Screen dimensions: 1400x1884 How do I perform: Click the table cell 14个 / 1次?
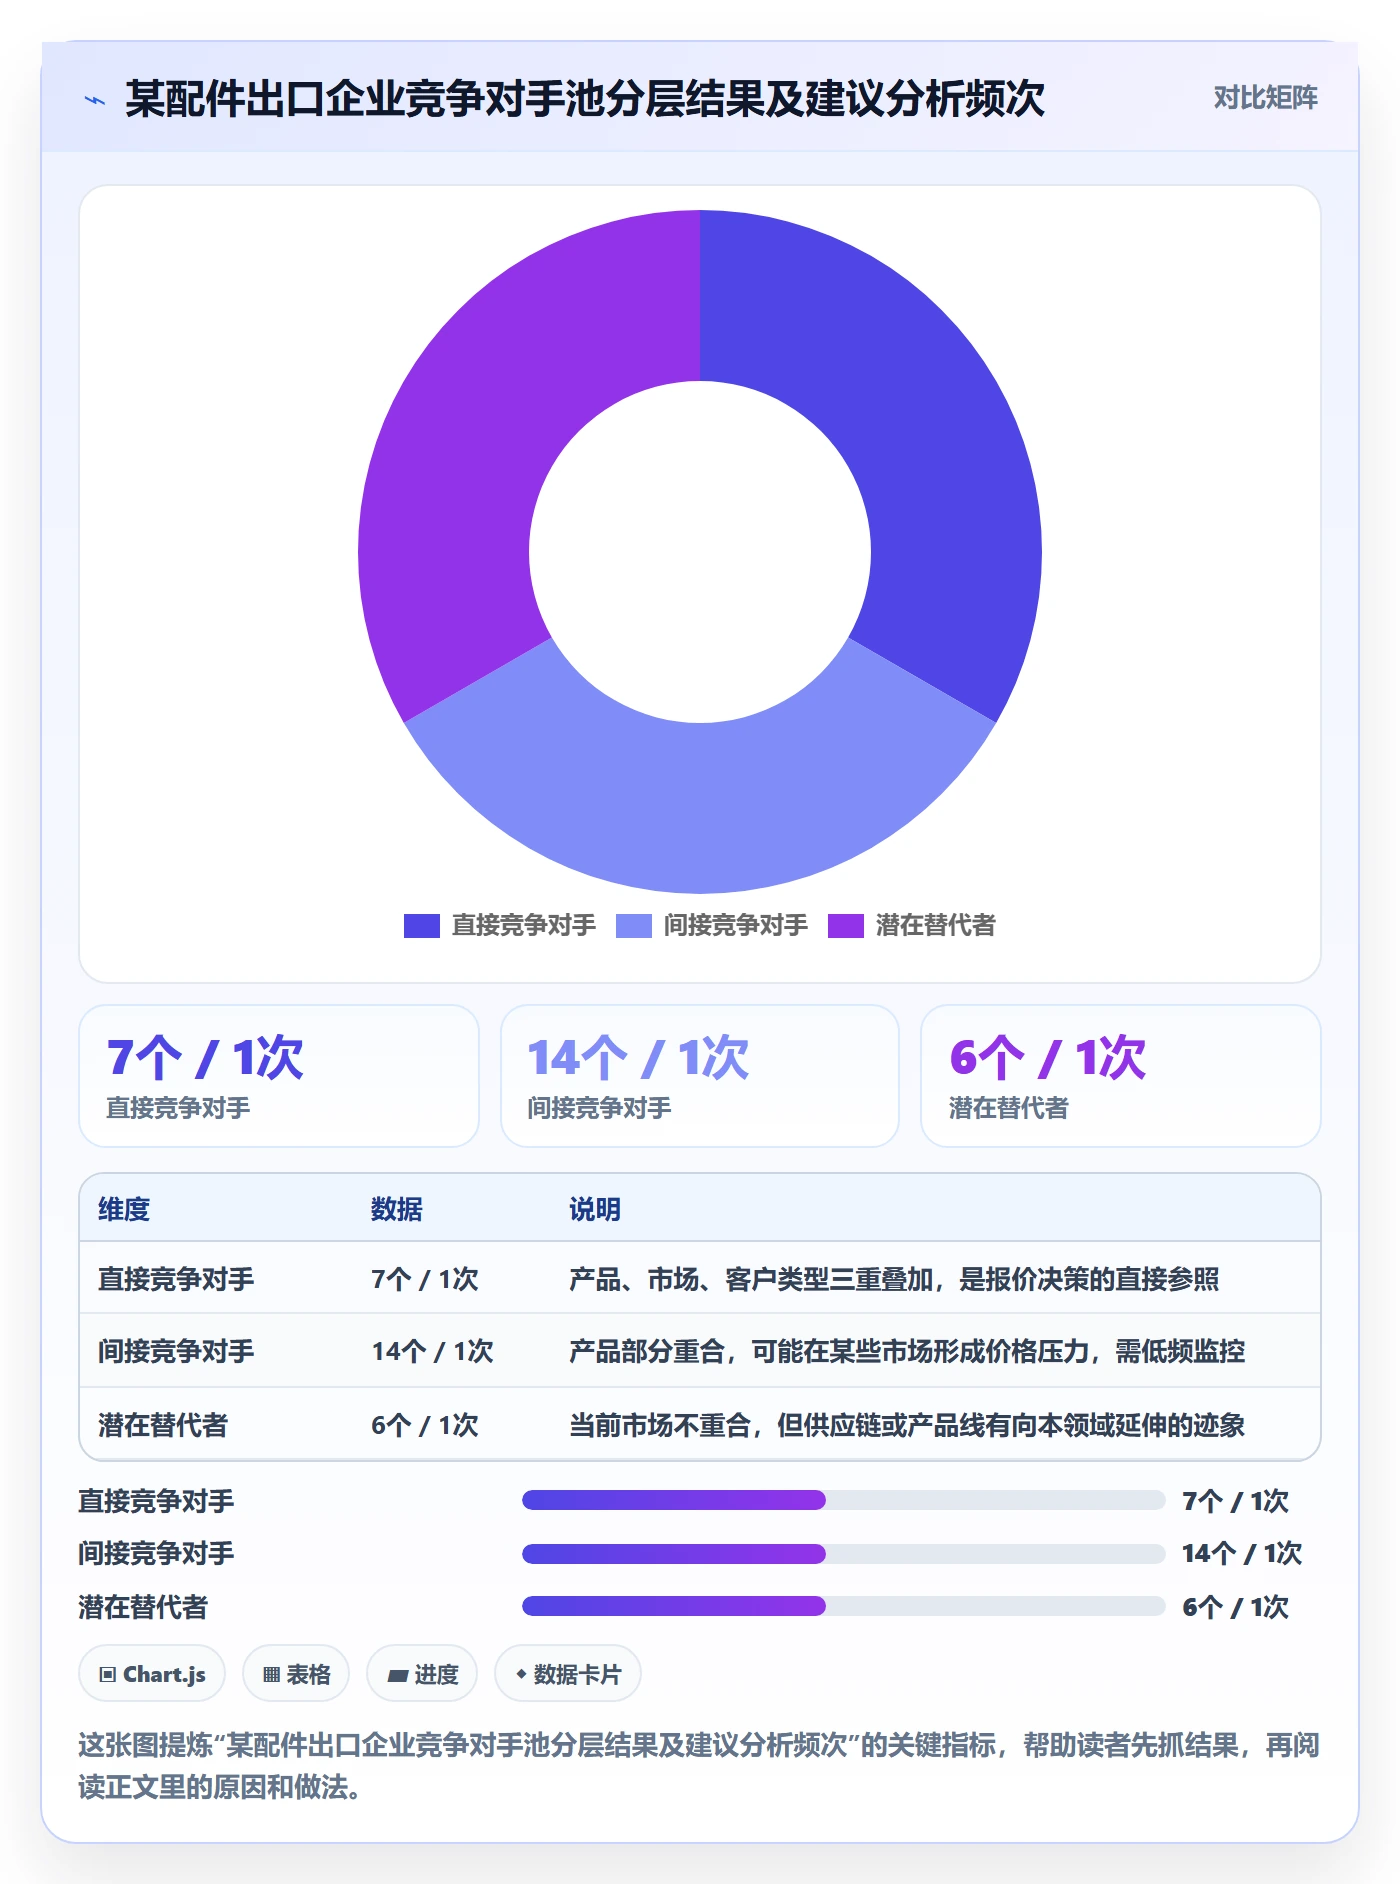point(433,1351)
